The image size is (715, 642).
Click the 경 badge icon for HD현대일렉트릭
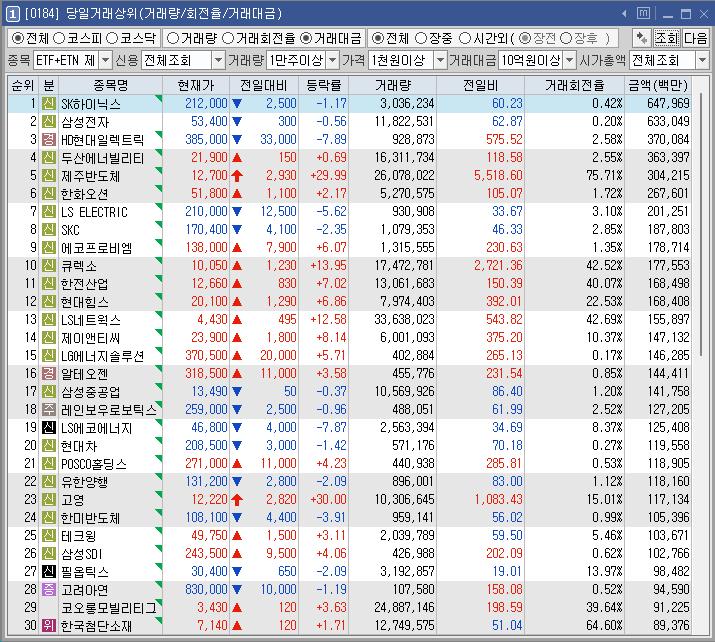click(x=49, y=140)
